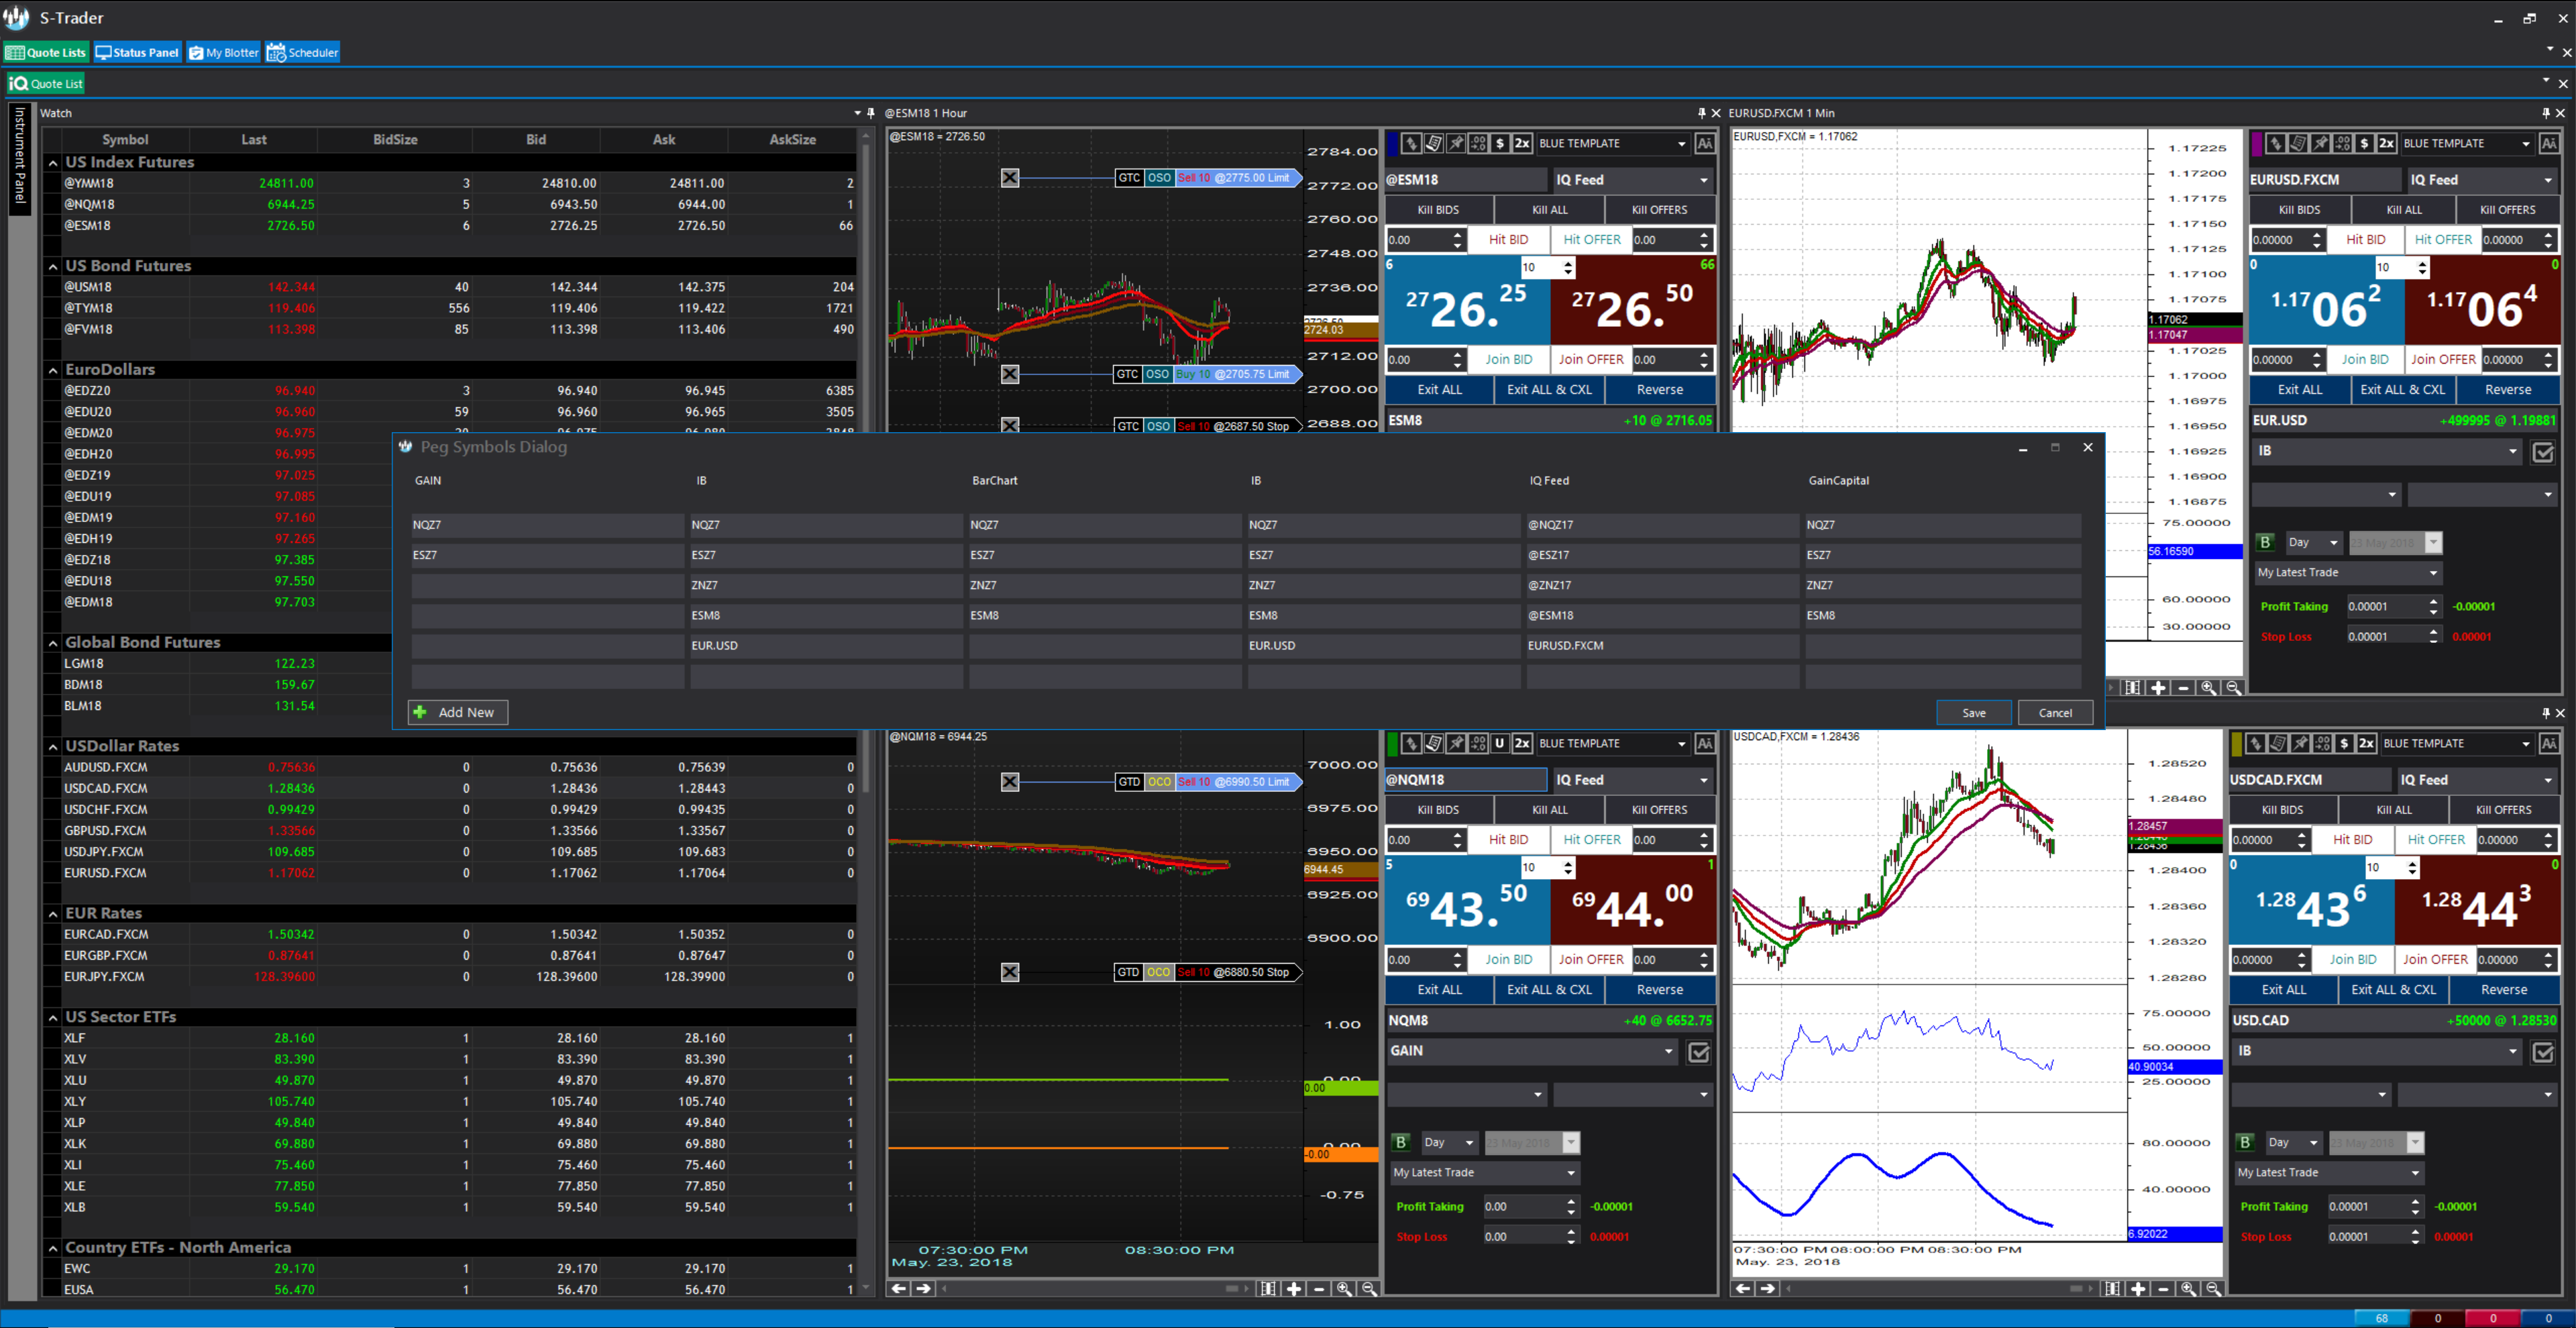Toggle the dollar sign icon in EURUSD.FXCM panel
Screen dimensions: 2576x1328
2364,143
